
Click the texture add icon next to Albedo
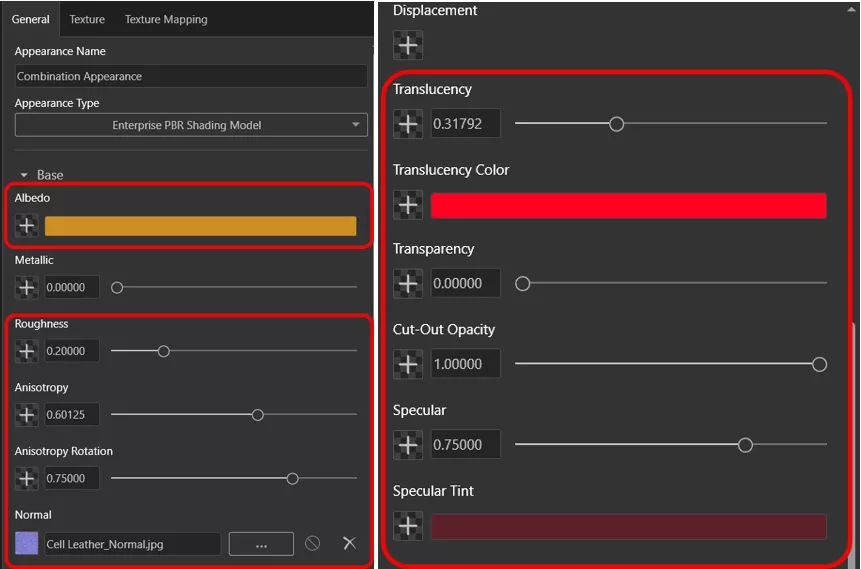pyautogui.click(x=27, y=226)
